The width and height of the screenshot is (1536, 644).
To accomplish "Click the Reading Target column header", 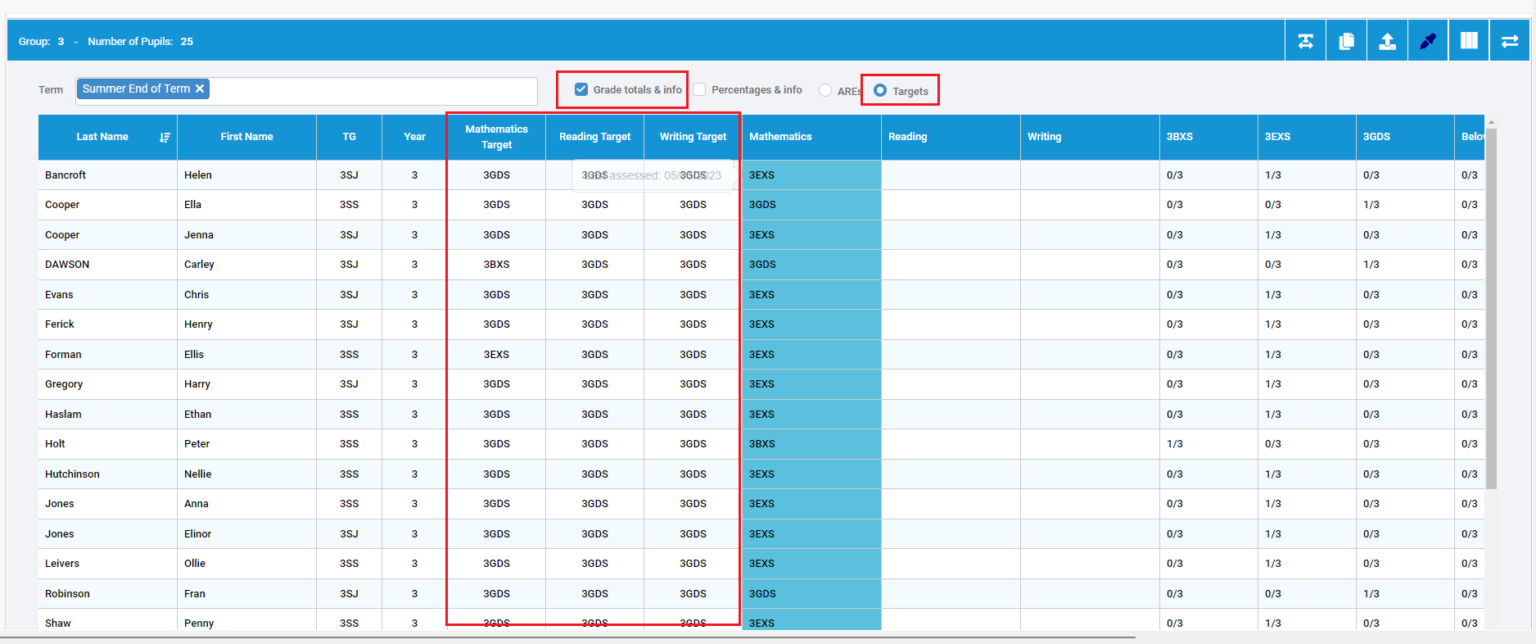I will [594, 137].
